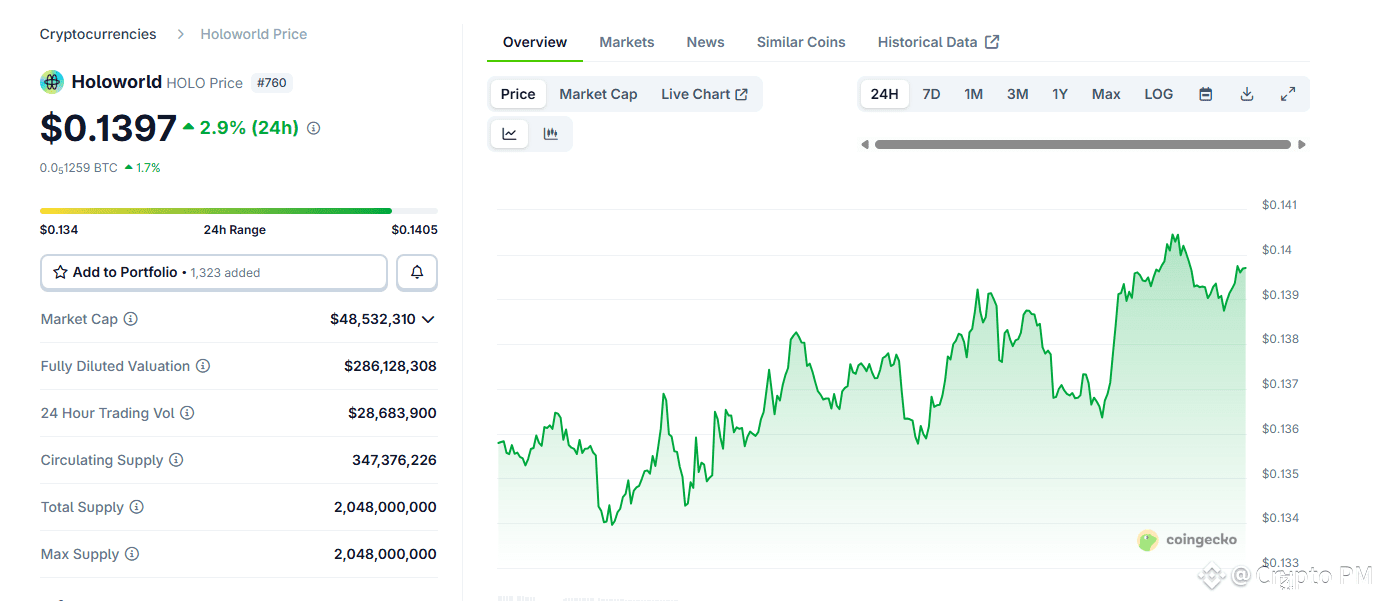Image resolution: width=1381 pixels, height=601 pixels.
Task: Switch to the candlestick chart icon
Action: (x=550, y=134)
